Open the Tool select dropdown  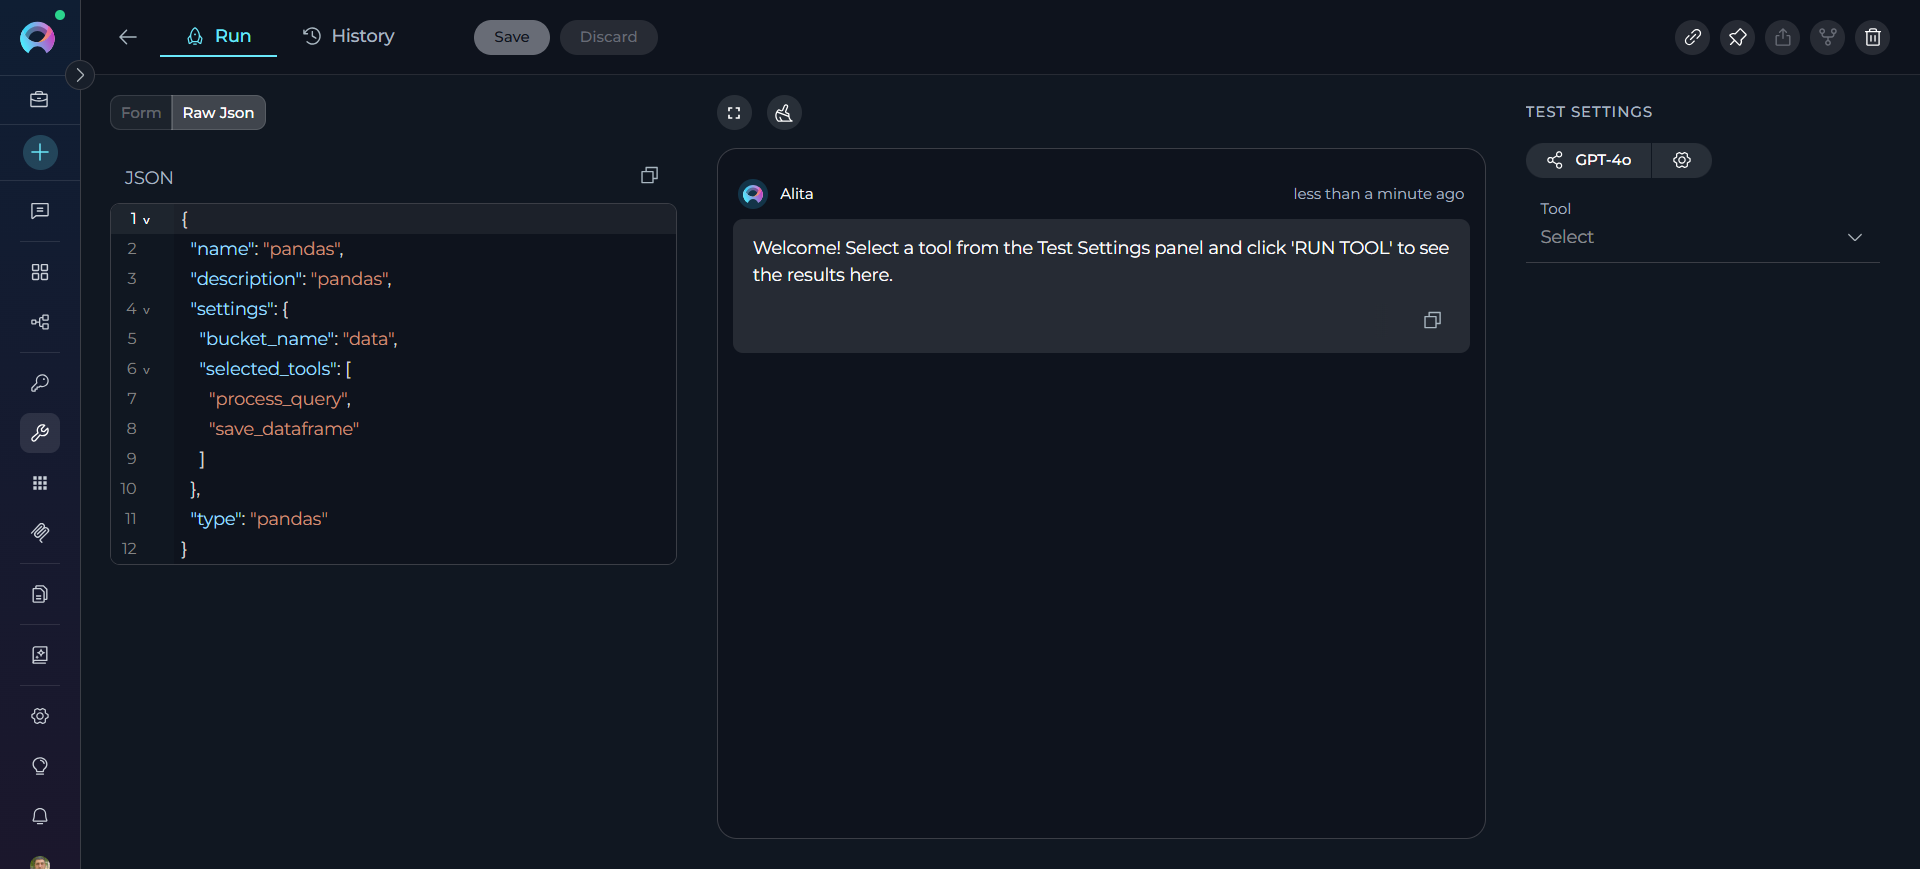(1702, 237)
